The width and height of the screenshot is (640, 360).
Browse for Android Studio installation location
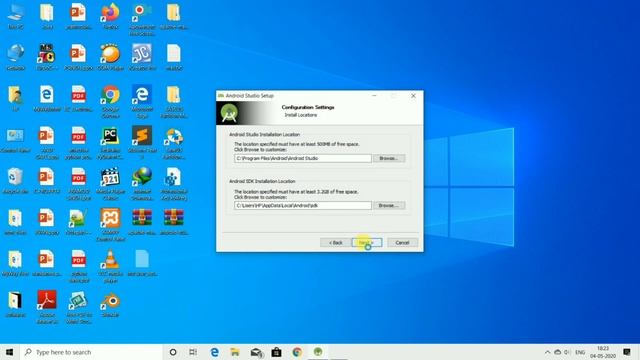point(389,158)
